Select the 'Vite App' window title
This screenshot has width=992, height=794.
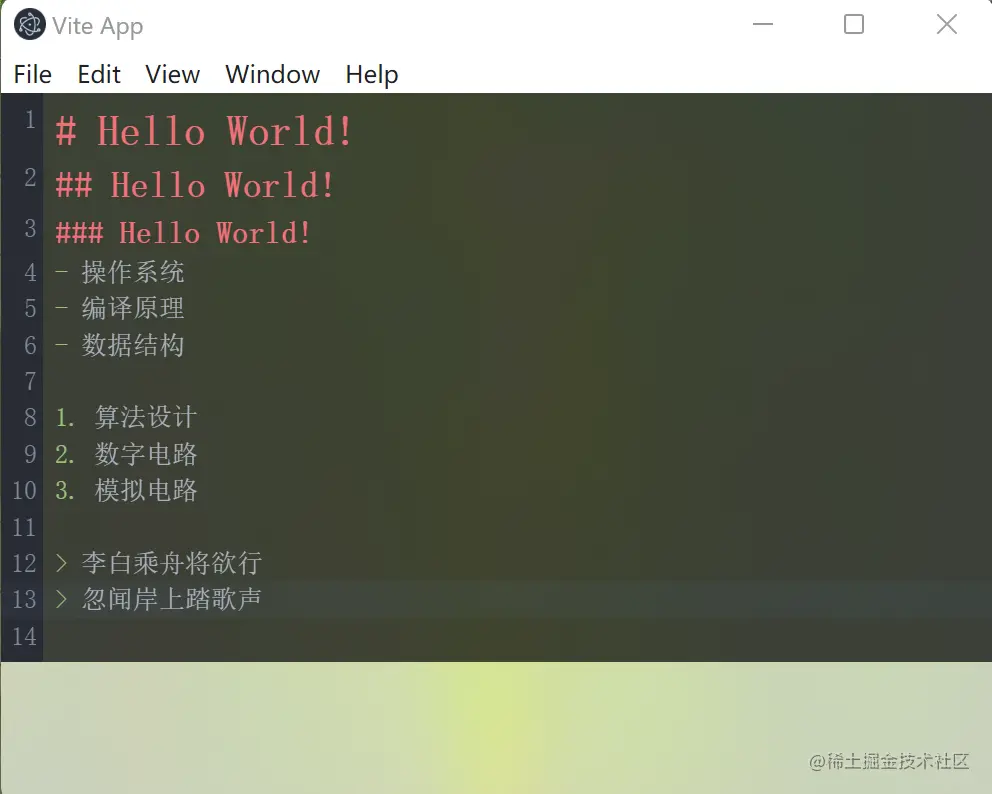click(97, 26)
